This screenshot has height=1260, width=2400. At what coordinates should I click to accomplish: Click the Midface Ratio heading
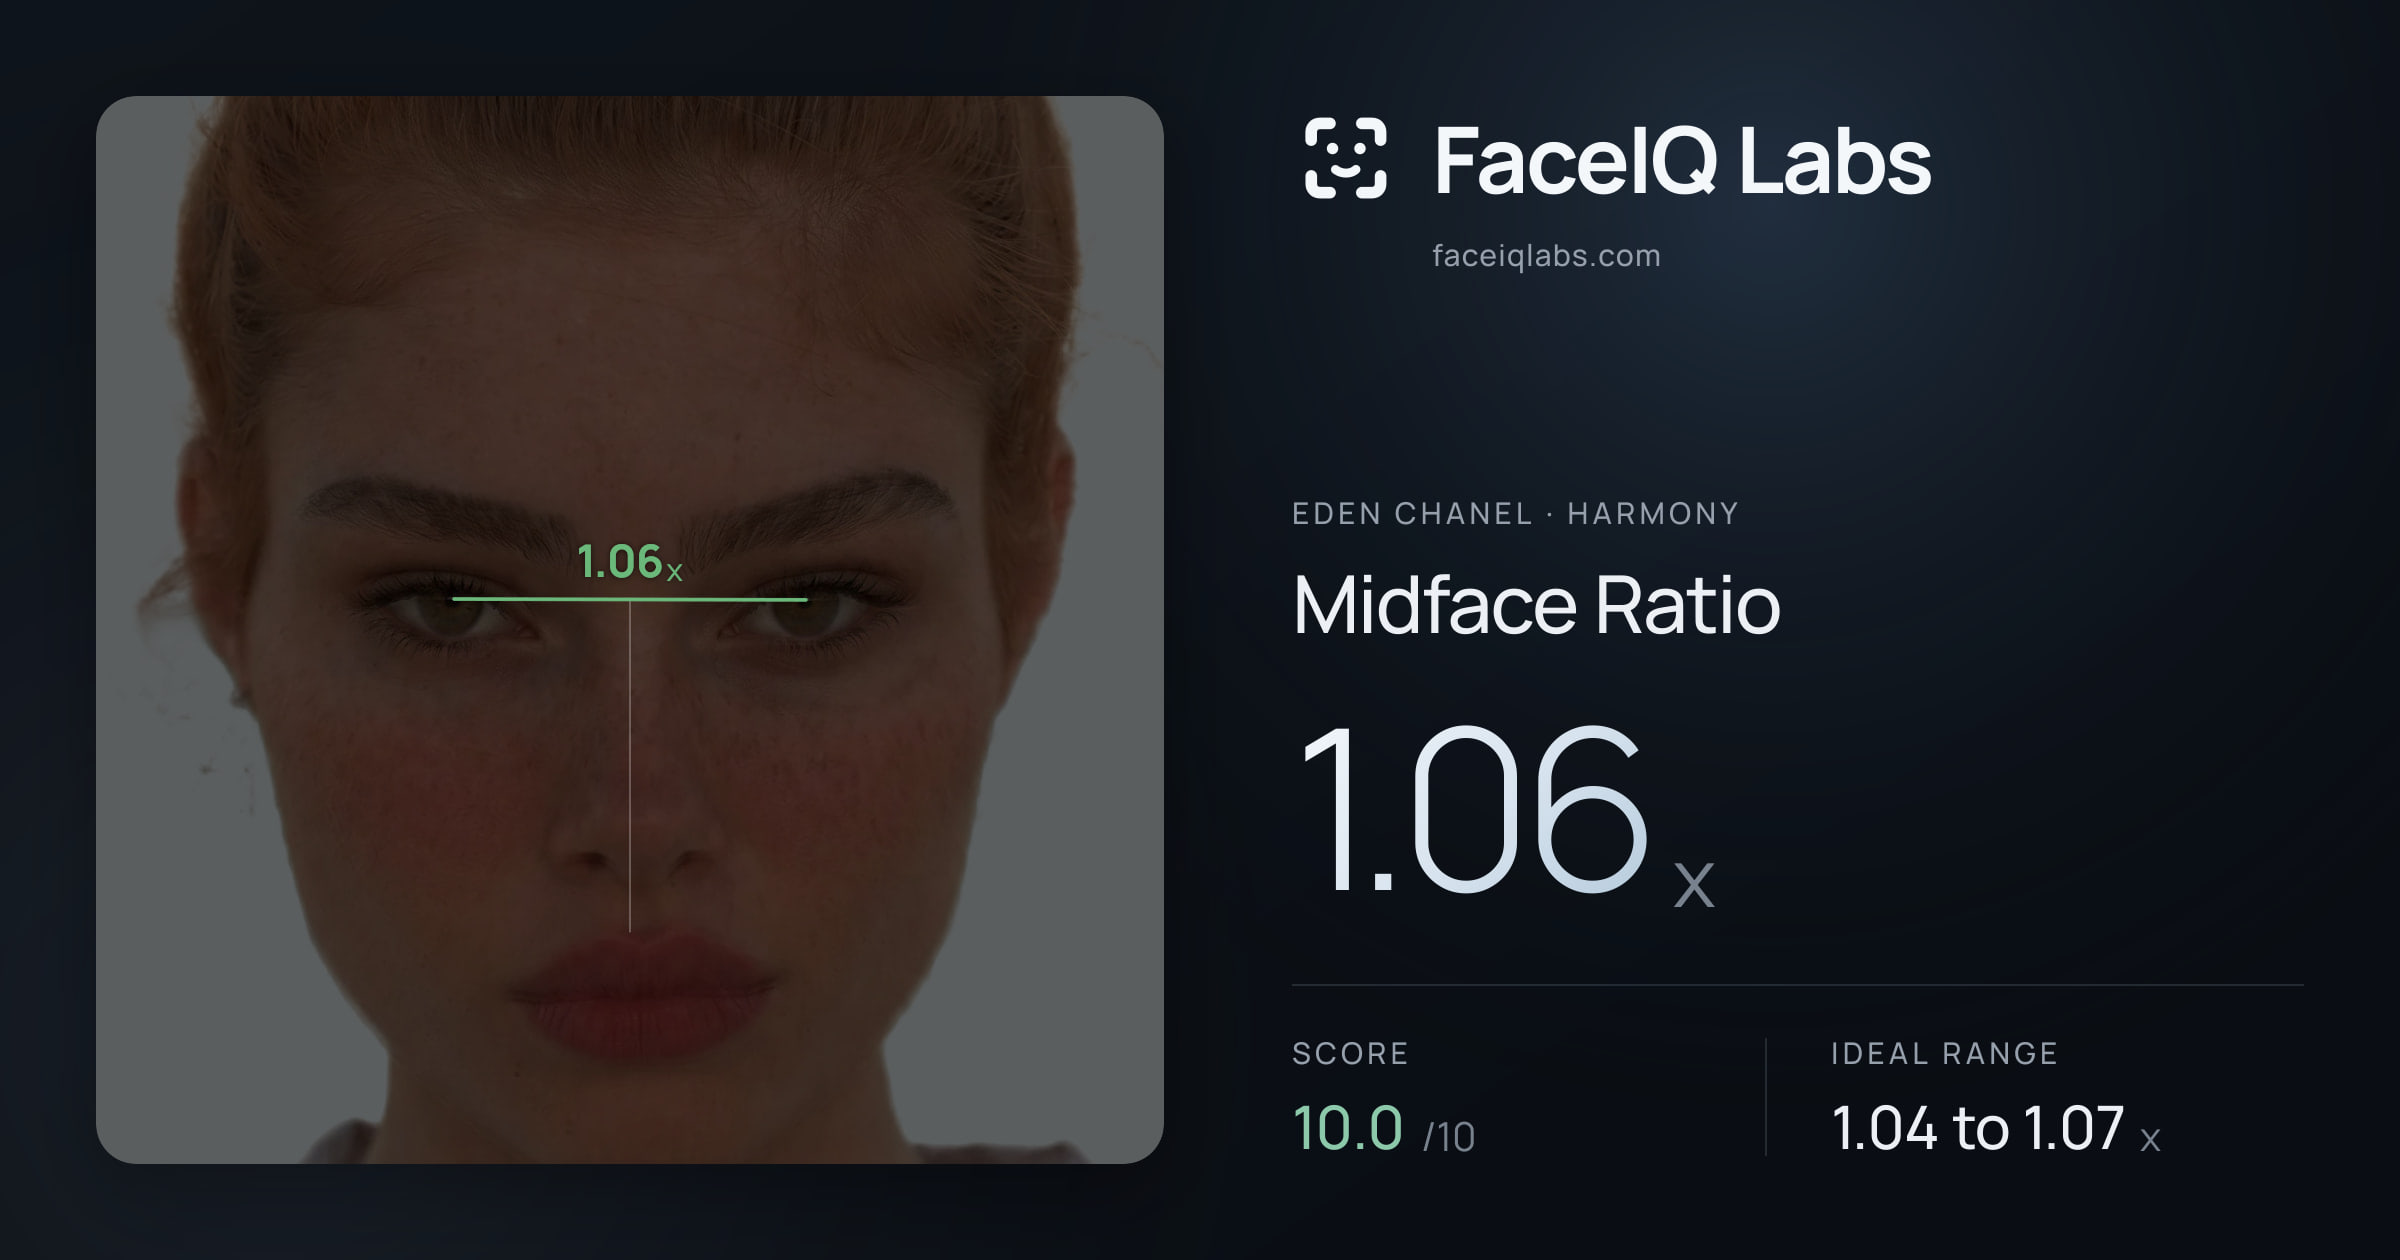[1536, 605]
